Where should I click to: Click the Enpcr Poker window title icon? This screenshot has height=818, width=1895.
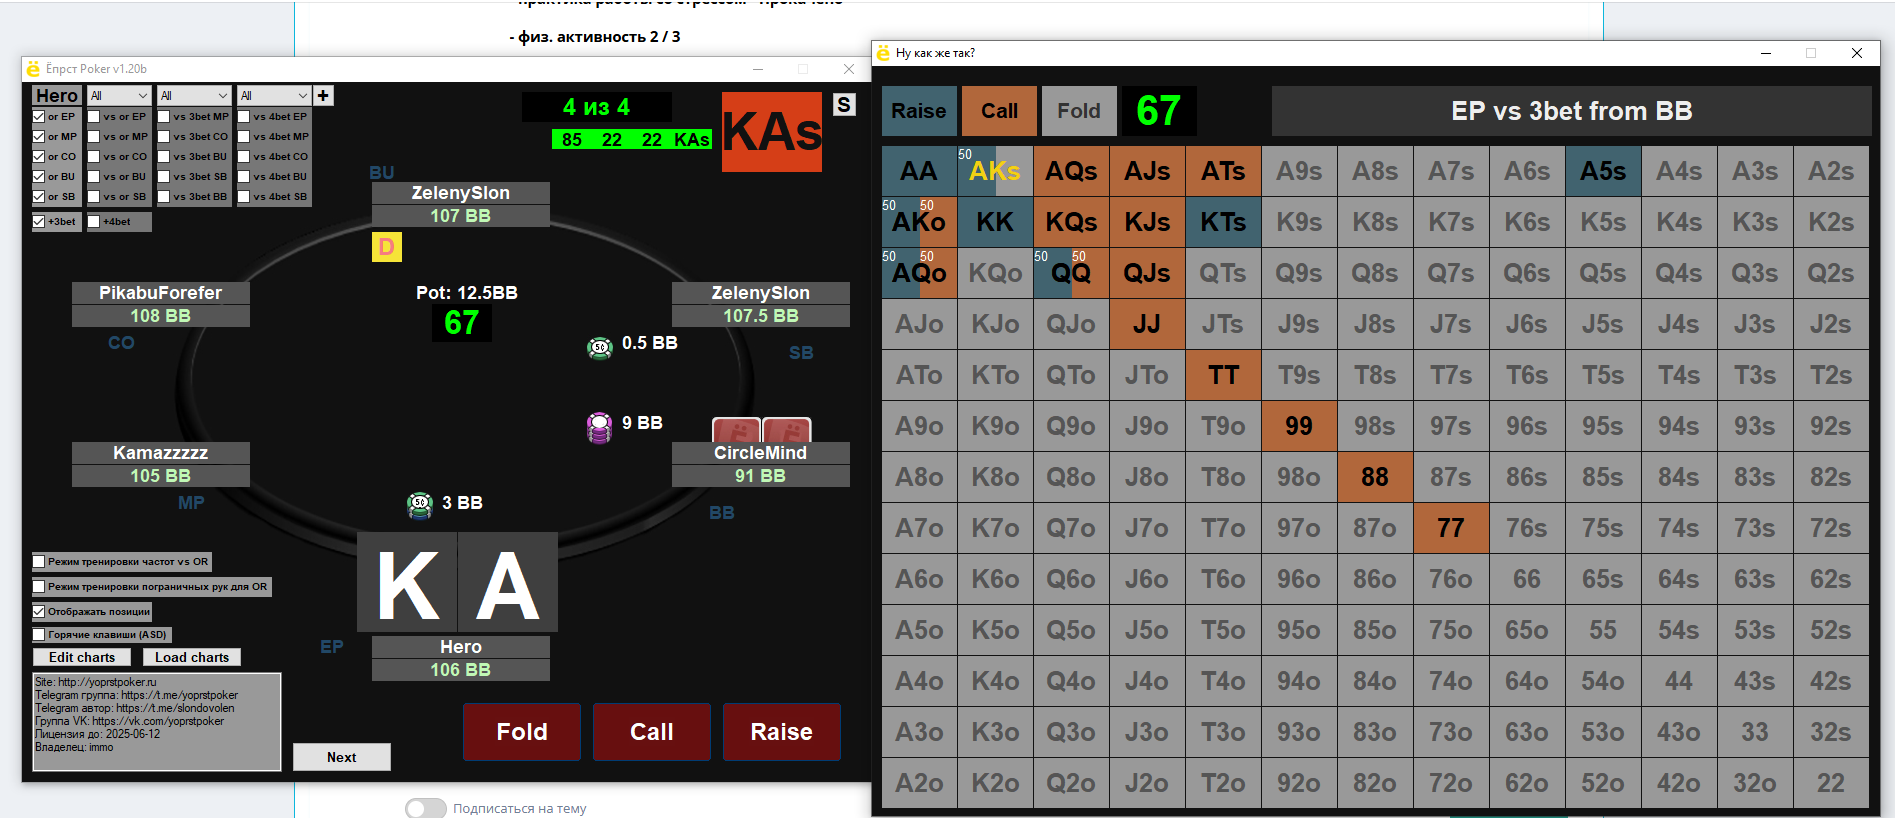click(x=33, y=69)
